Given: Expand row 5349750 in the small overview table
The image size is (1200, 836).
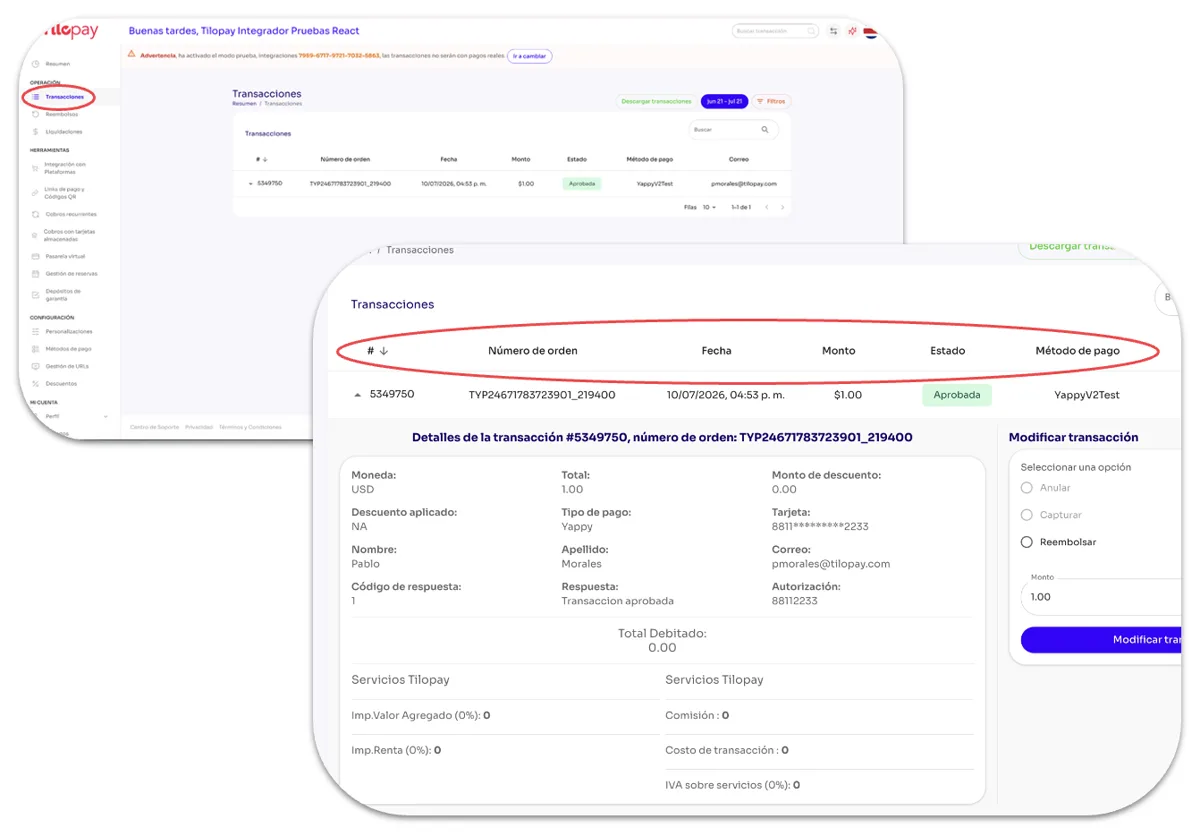Looking at the screenshot, I should click(251, 184).
